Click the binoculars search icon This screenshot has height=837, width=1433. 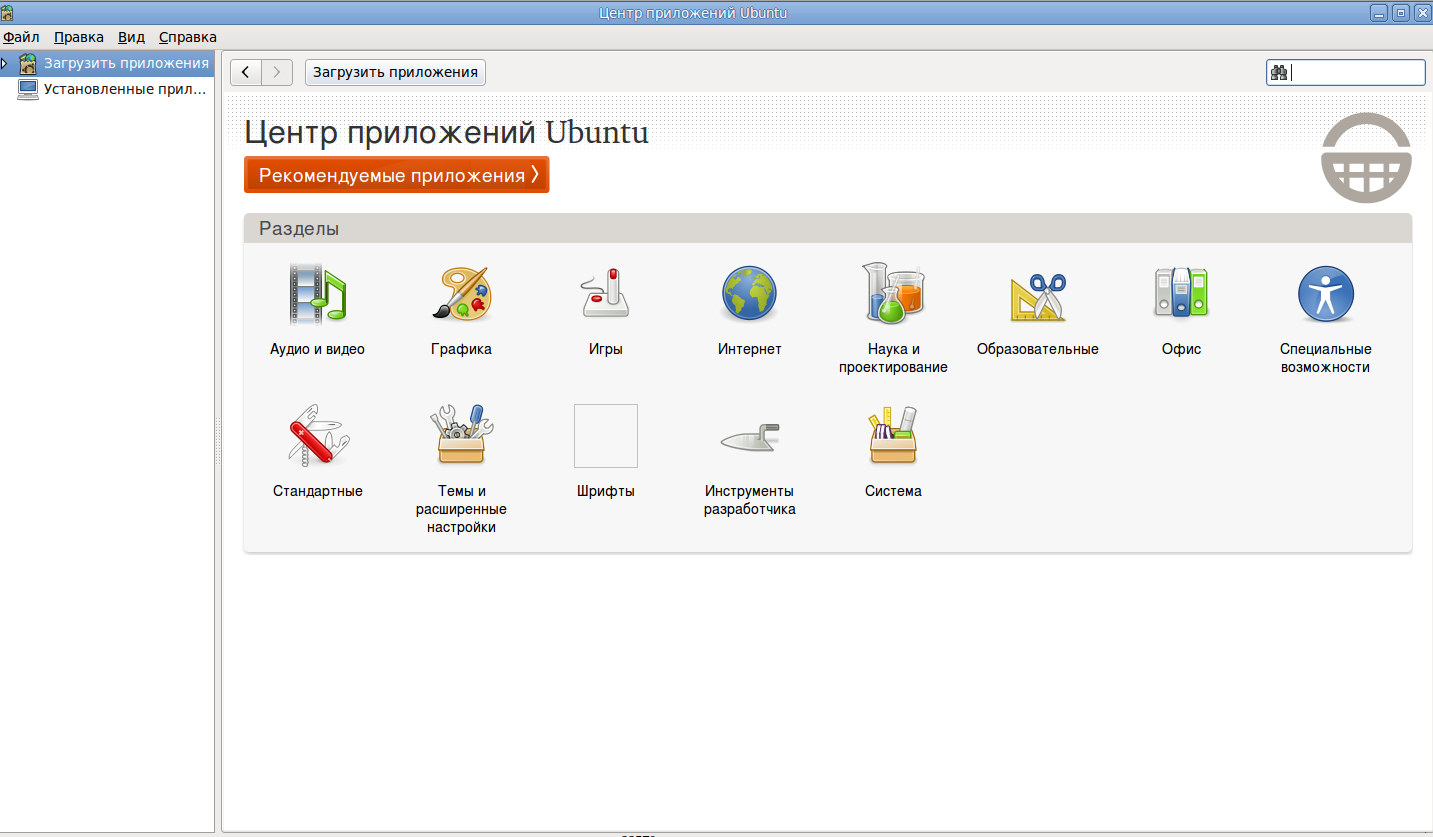1279,72
